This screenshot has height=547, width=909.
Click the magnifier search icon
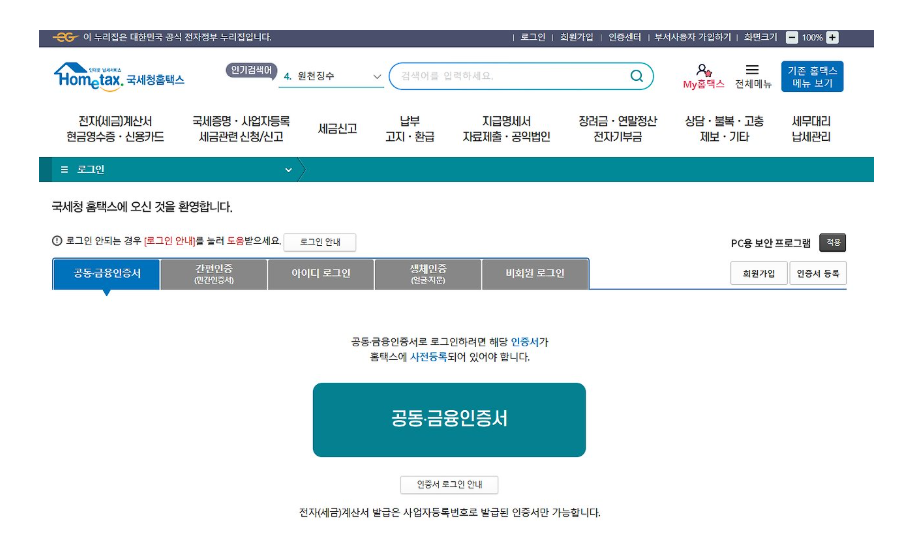[x=637, y=76]
